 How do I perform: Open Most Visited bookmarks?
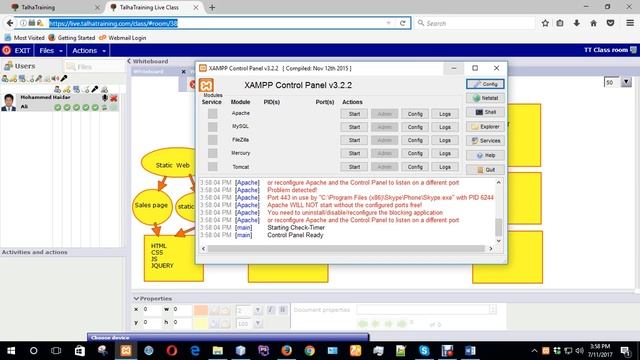click(x=24, y=38)
